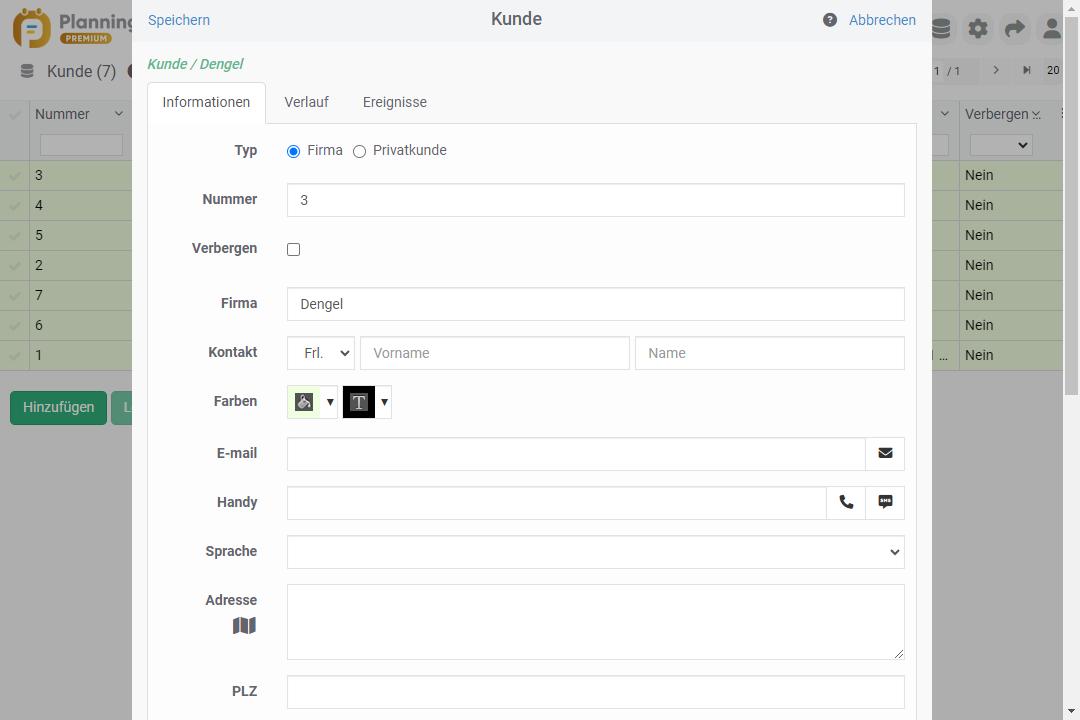Viewport: 1080px width, 720px height.
Task: Click into the Vorname input field
Action: pyautogui.click(x=494, y=353)
